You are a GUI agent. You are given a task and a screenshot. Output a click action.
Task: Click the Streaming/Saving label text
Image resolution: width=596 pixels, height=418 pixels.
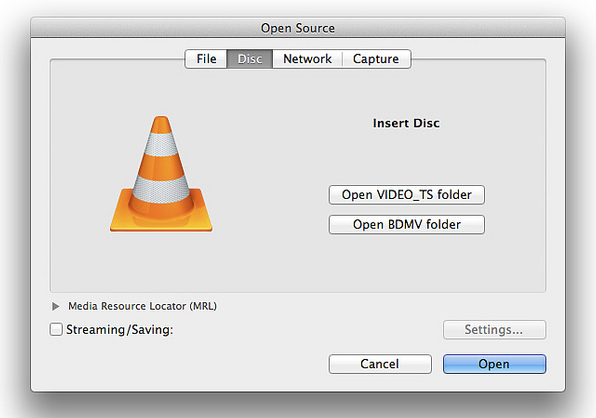[x=120, y=329]
